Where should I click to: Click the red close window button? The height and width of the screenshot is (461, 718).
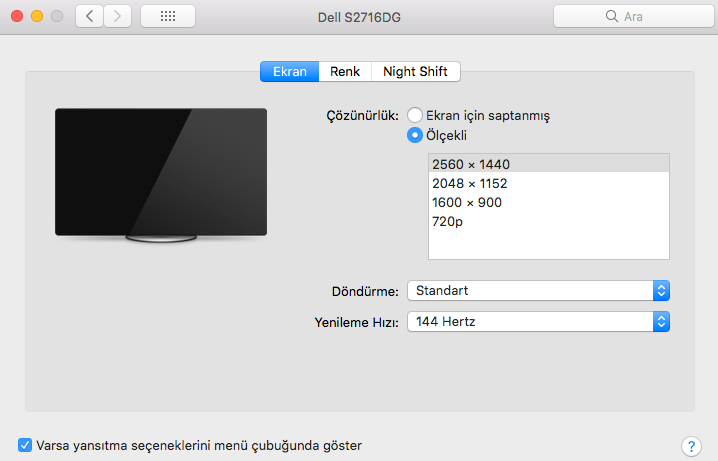point(17,17)
